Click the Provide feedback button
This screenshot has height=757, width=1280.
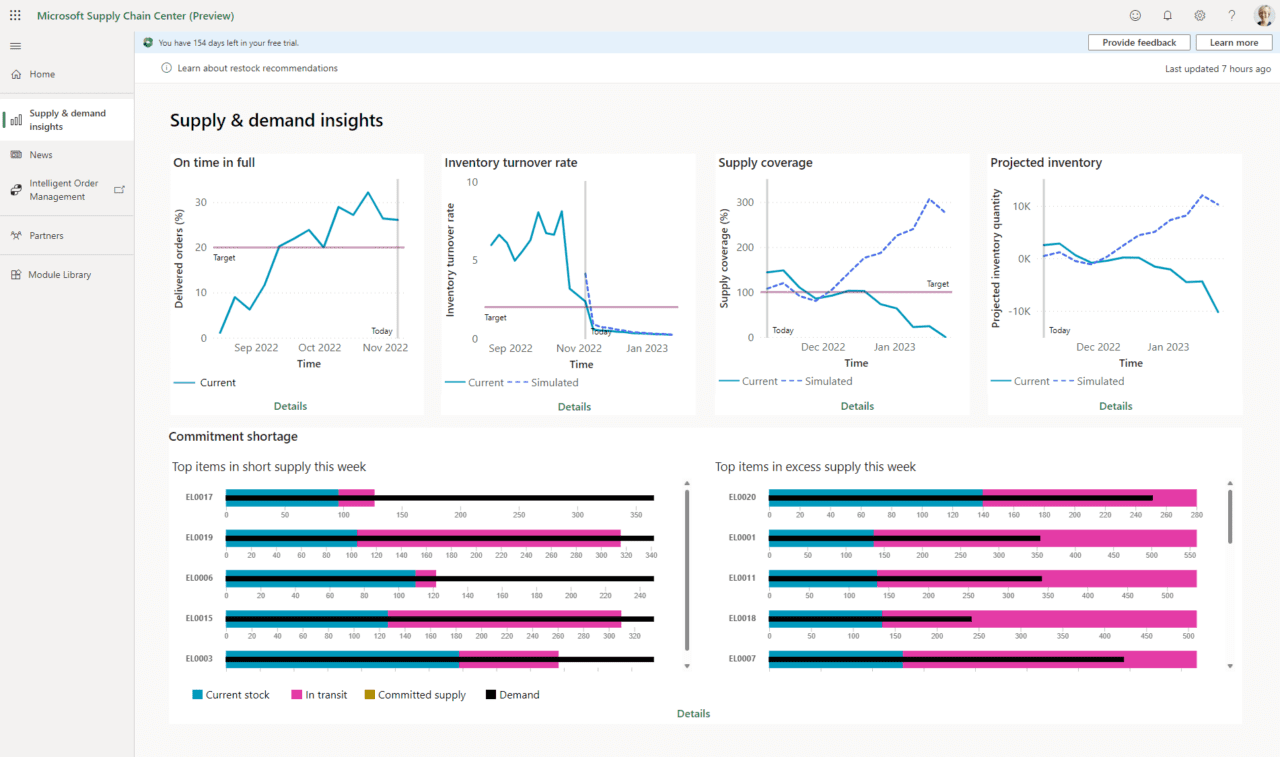point(1139,42)
